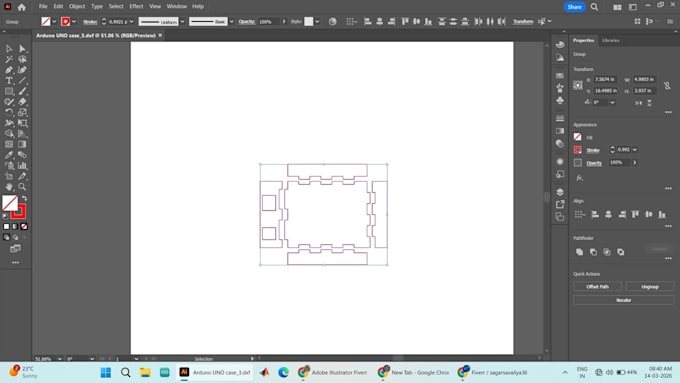This screenshot has width=680, height=383.
Task: Open the search icon beside Share
Action: coord(595,7)
